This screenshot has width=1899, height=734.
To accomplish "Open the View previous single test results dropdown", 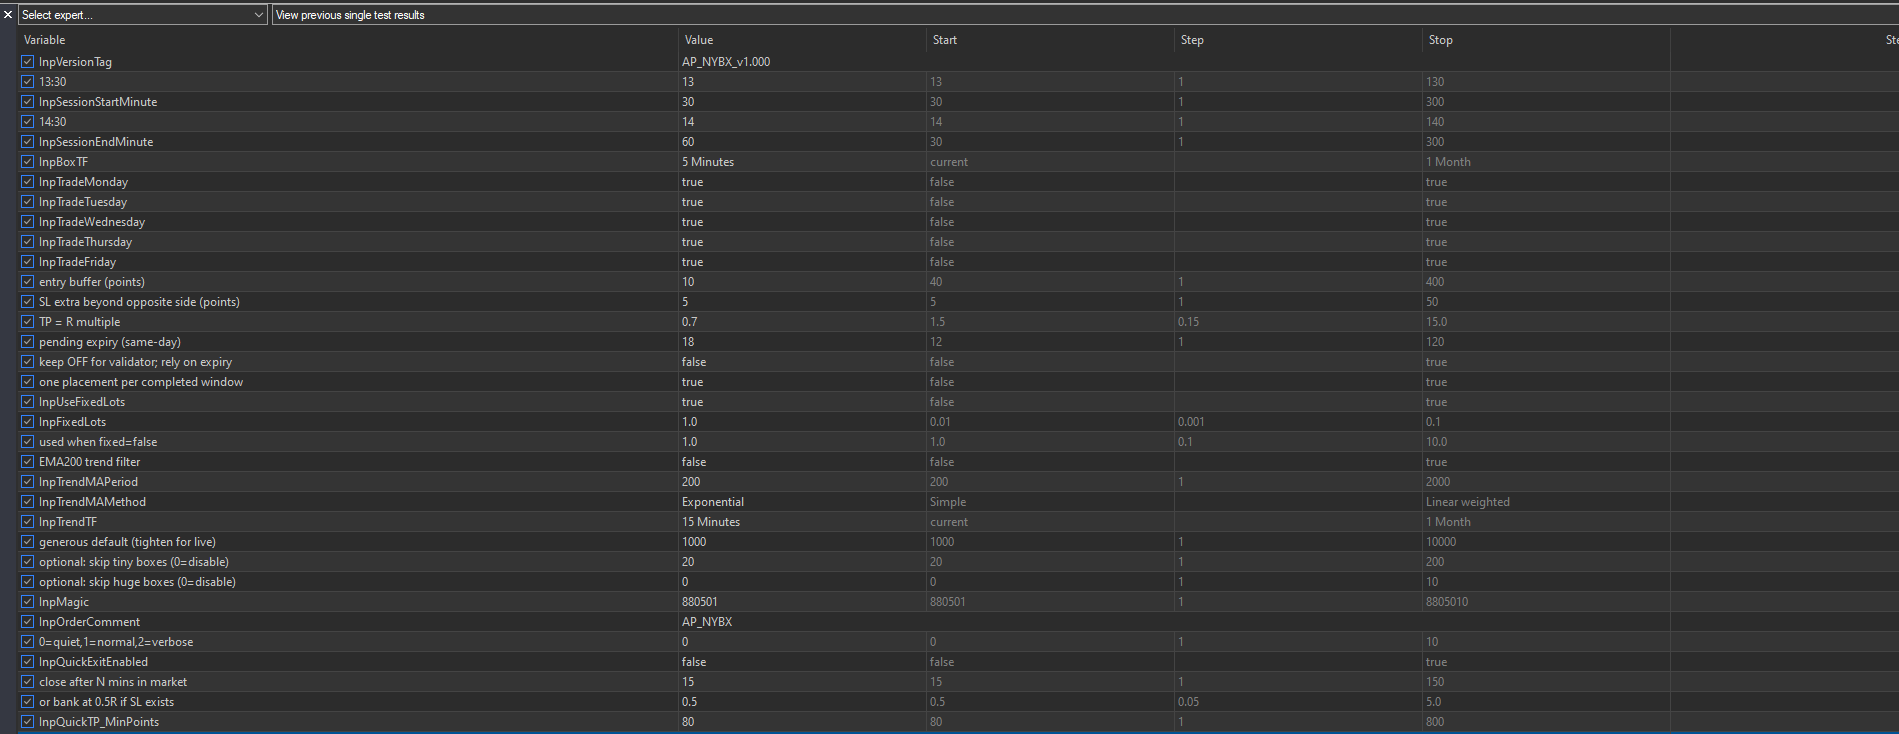I will tap(1085, 15).
